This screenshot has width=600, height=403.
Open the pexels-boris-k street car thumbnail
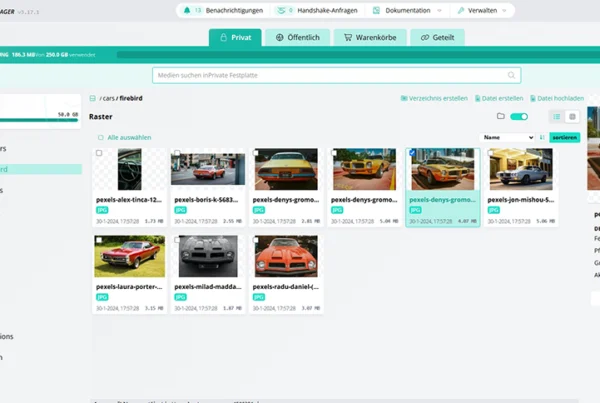pyautogui.click(x=208, y=170)
